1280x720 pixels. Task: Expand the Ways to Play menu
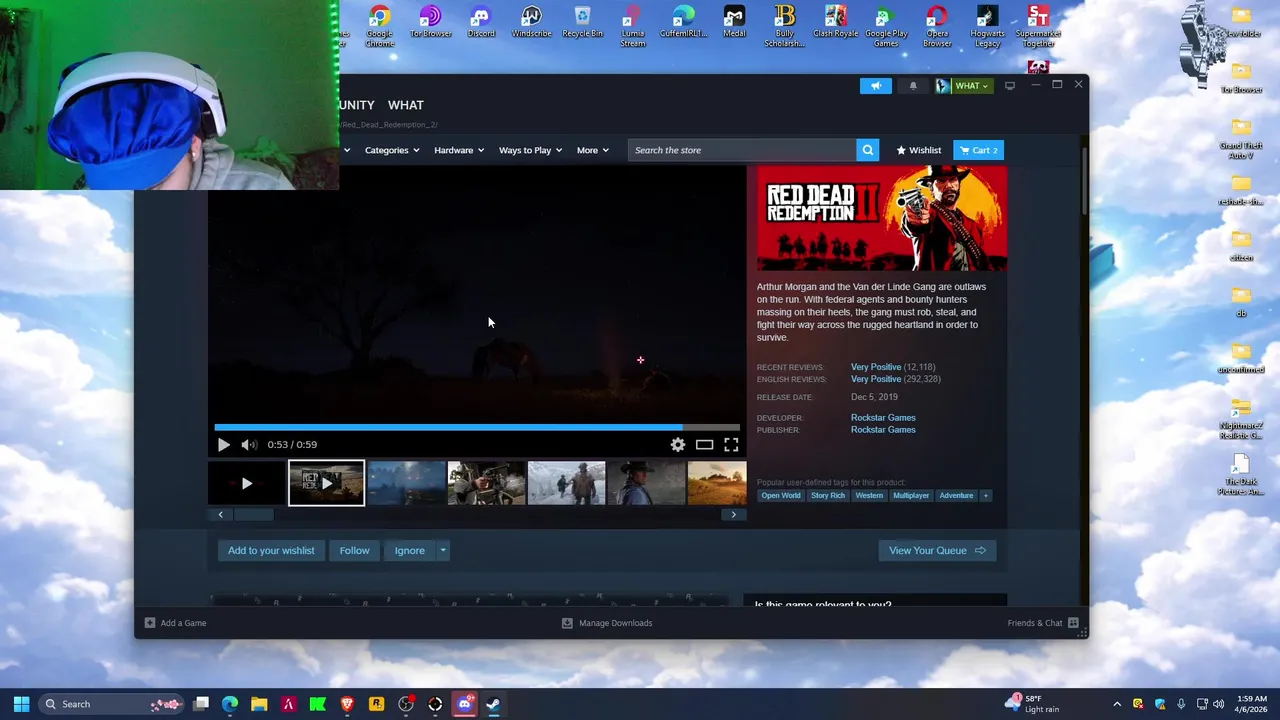[530, 150]
